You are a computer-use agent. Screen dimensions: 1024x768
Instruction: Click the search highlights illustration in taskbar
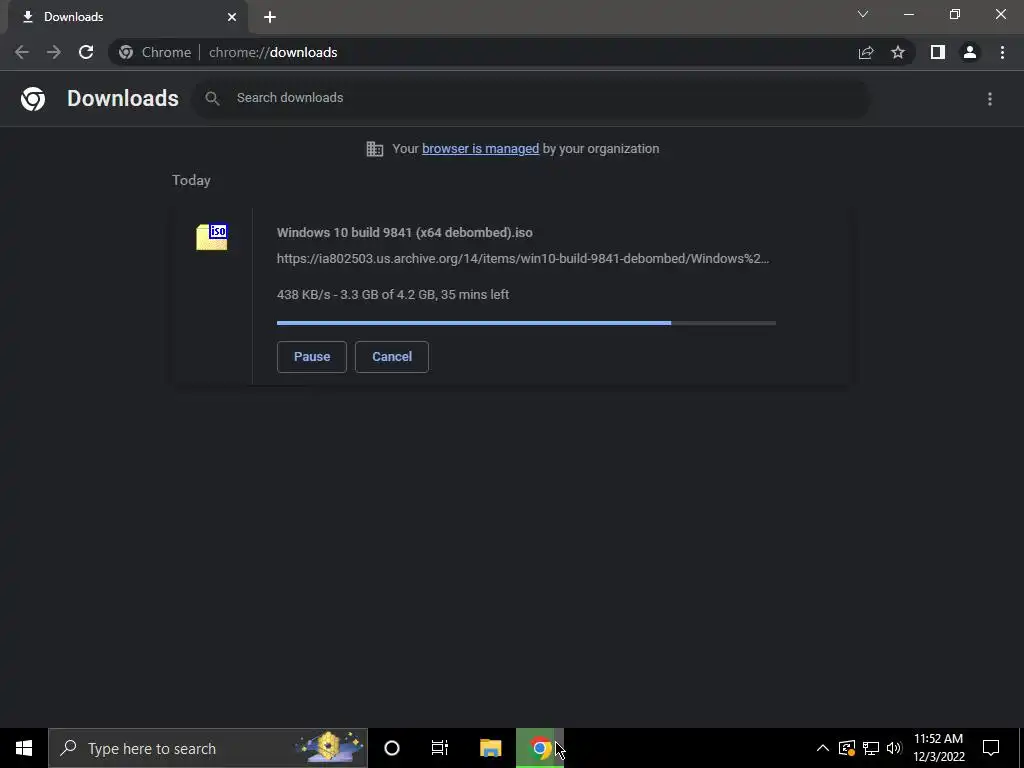tap(330, 748)
